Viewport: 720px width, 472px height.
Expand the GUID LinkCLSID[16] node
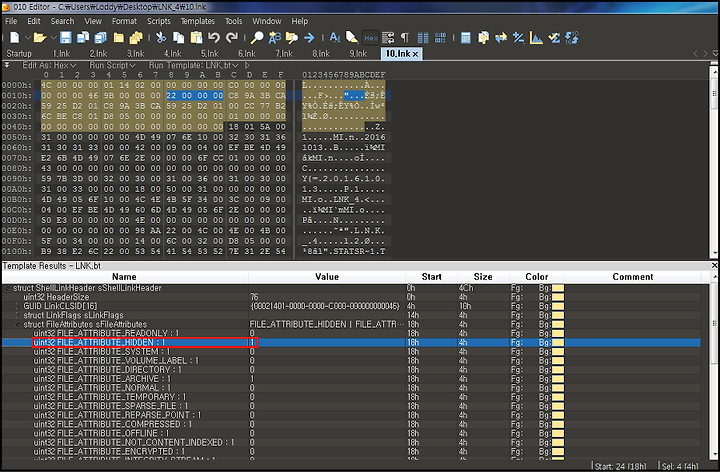point(17,306)
